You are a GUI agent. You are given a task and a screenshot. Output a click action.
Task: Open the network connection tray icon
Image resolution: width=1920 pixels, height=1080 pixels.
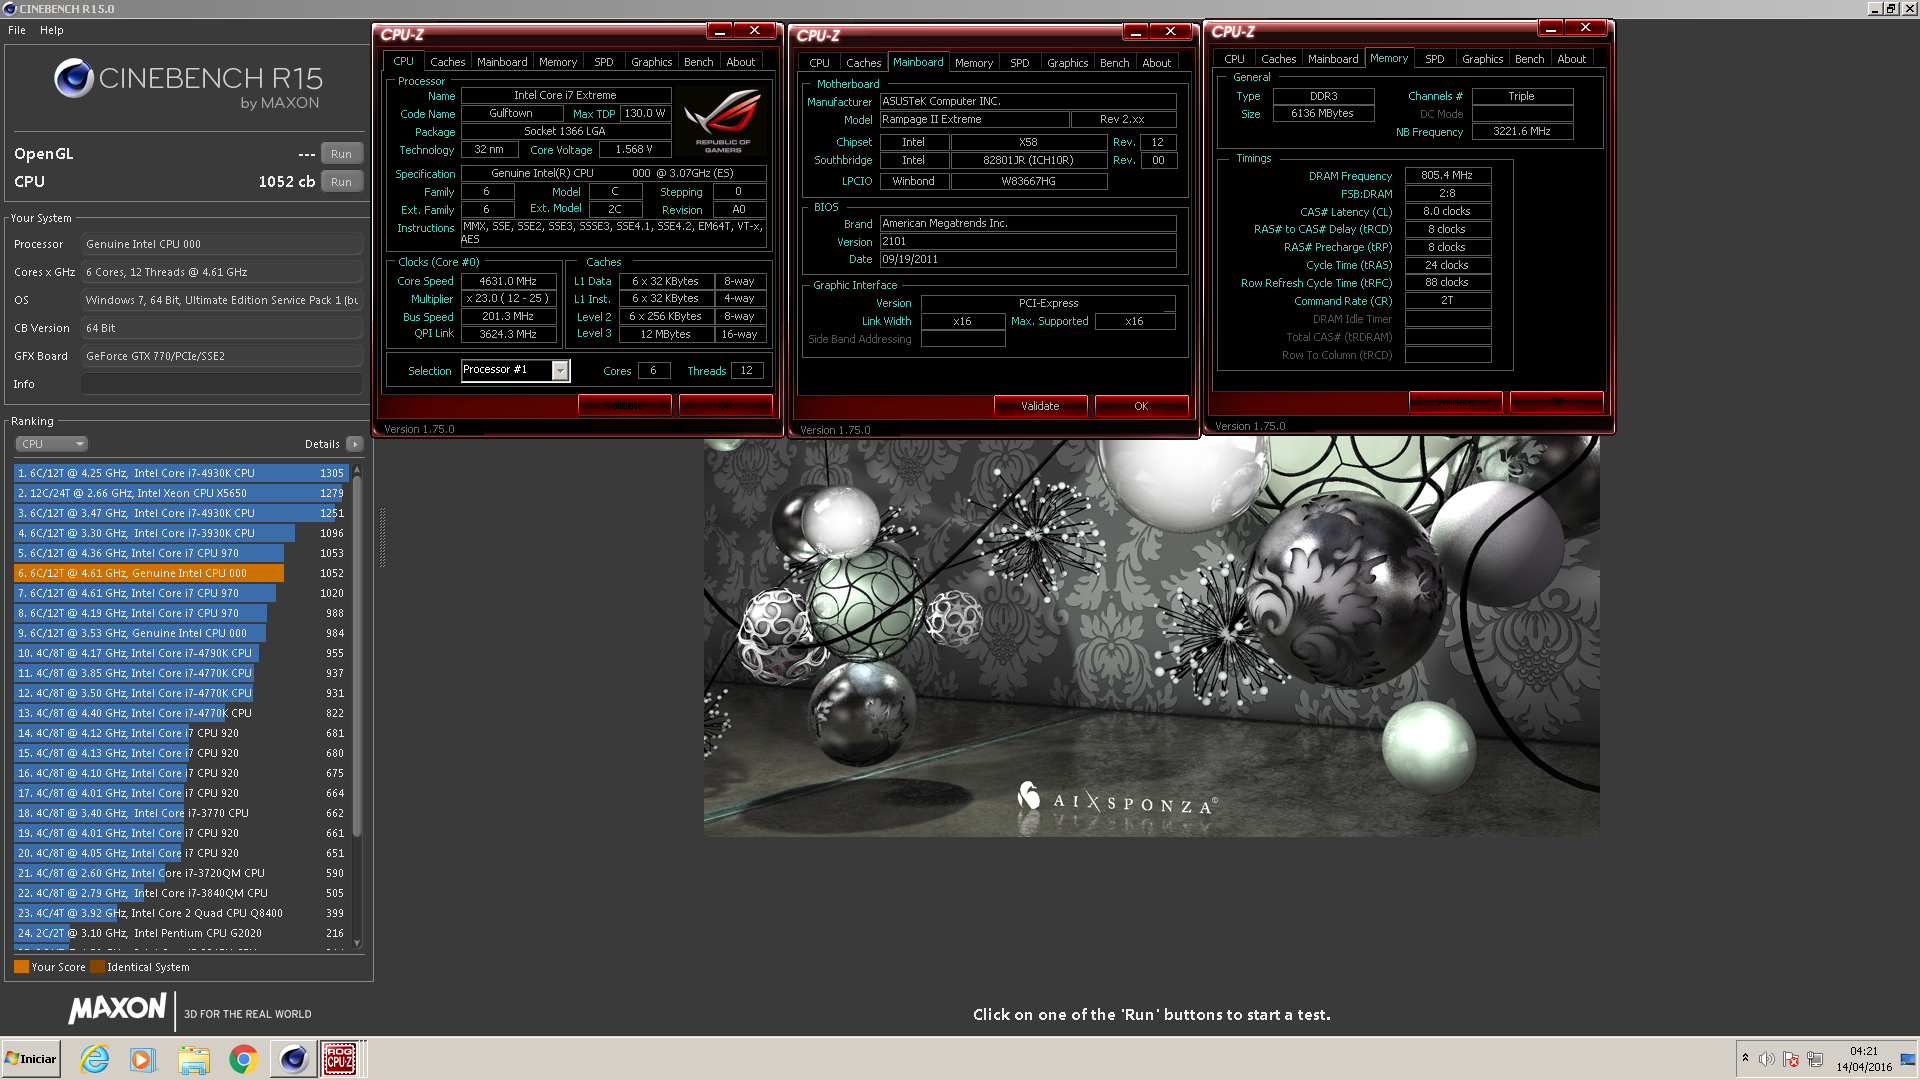point(1815,1059)
